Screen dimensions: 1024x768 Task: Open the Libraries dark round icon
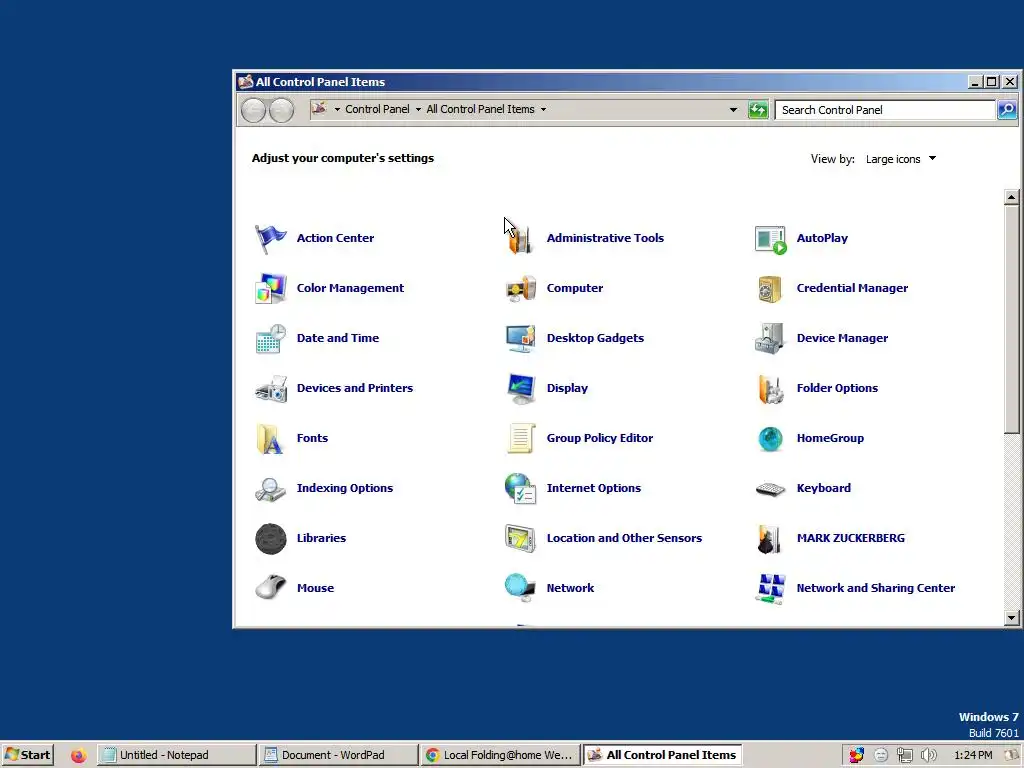(x=270, y=539)
